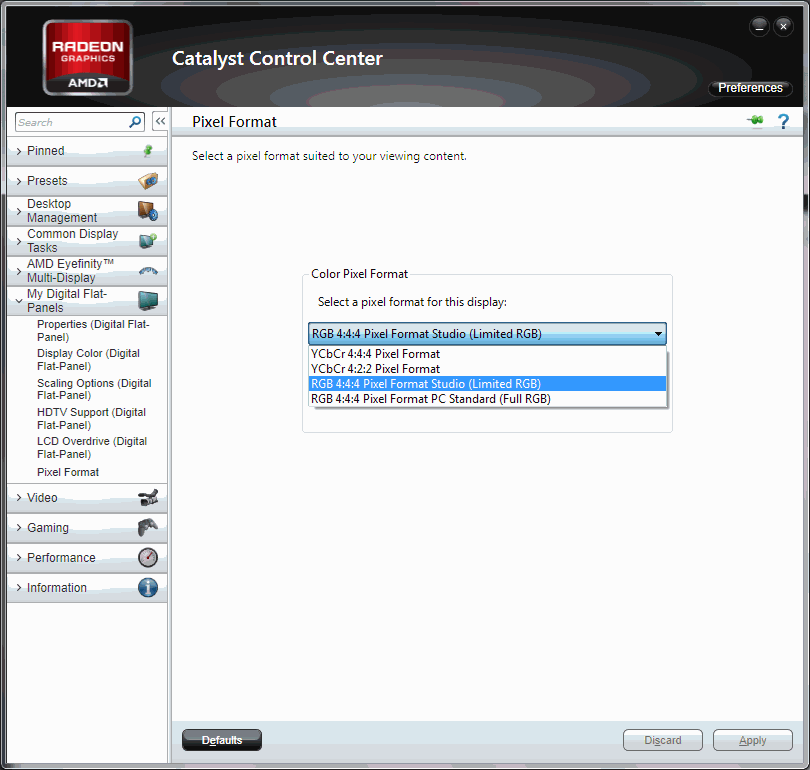Click the My Digital Flat-Panels monitor icon
Image resolution: width=810 pixels, height=770 pixels.
[x=148, y=301]
